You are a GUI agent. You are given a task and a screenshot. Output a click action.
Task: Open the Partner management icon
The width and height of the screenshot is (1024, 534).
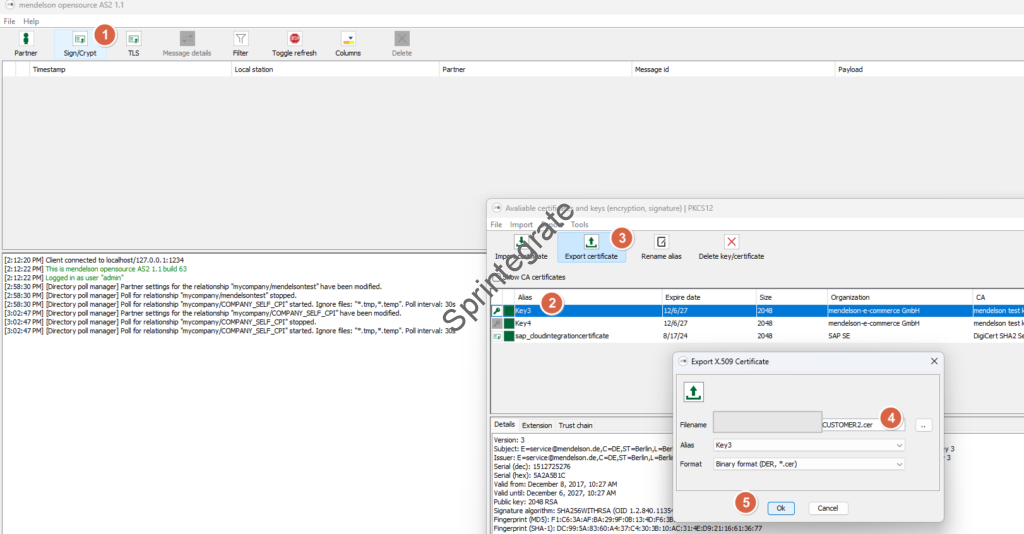26,39
